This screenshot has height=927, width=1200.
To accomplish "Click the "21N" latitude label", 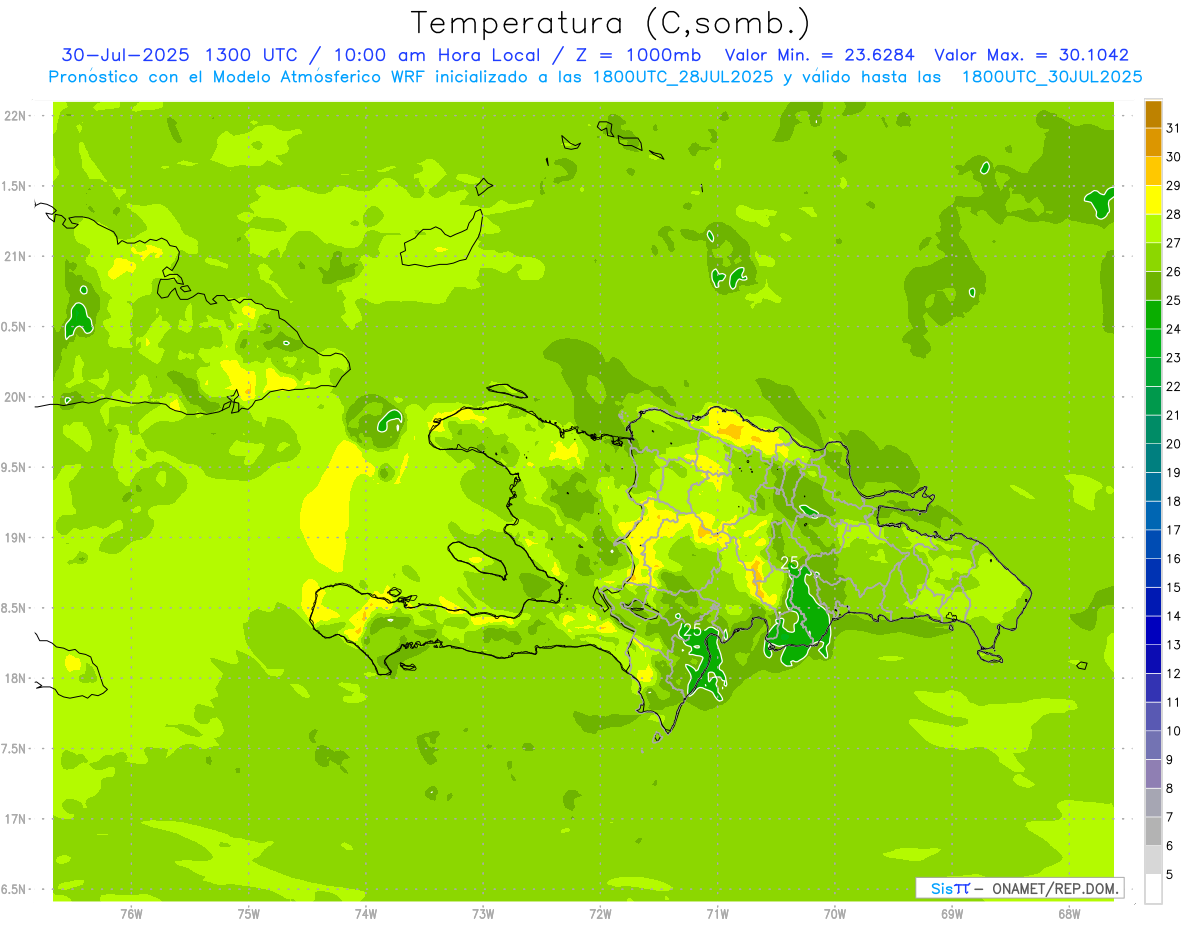I will tap(15, 256).
